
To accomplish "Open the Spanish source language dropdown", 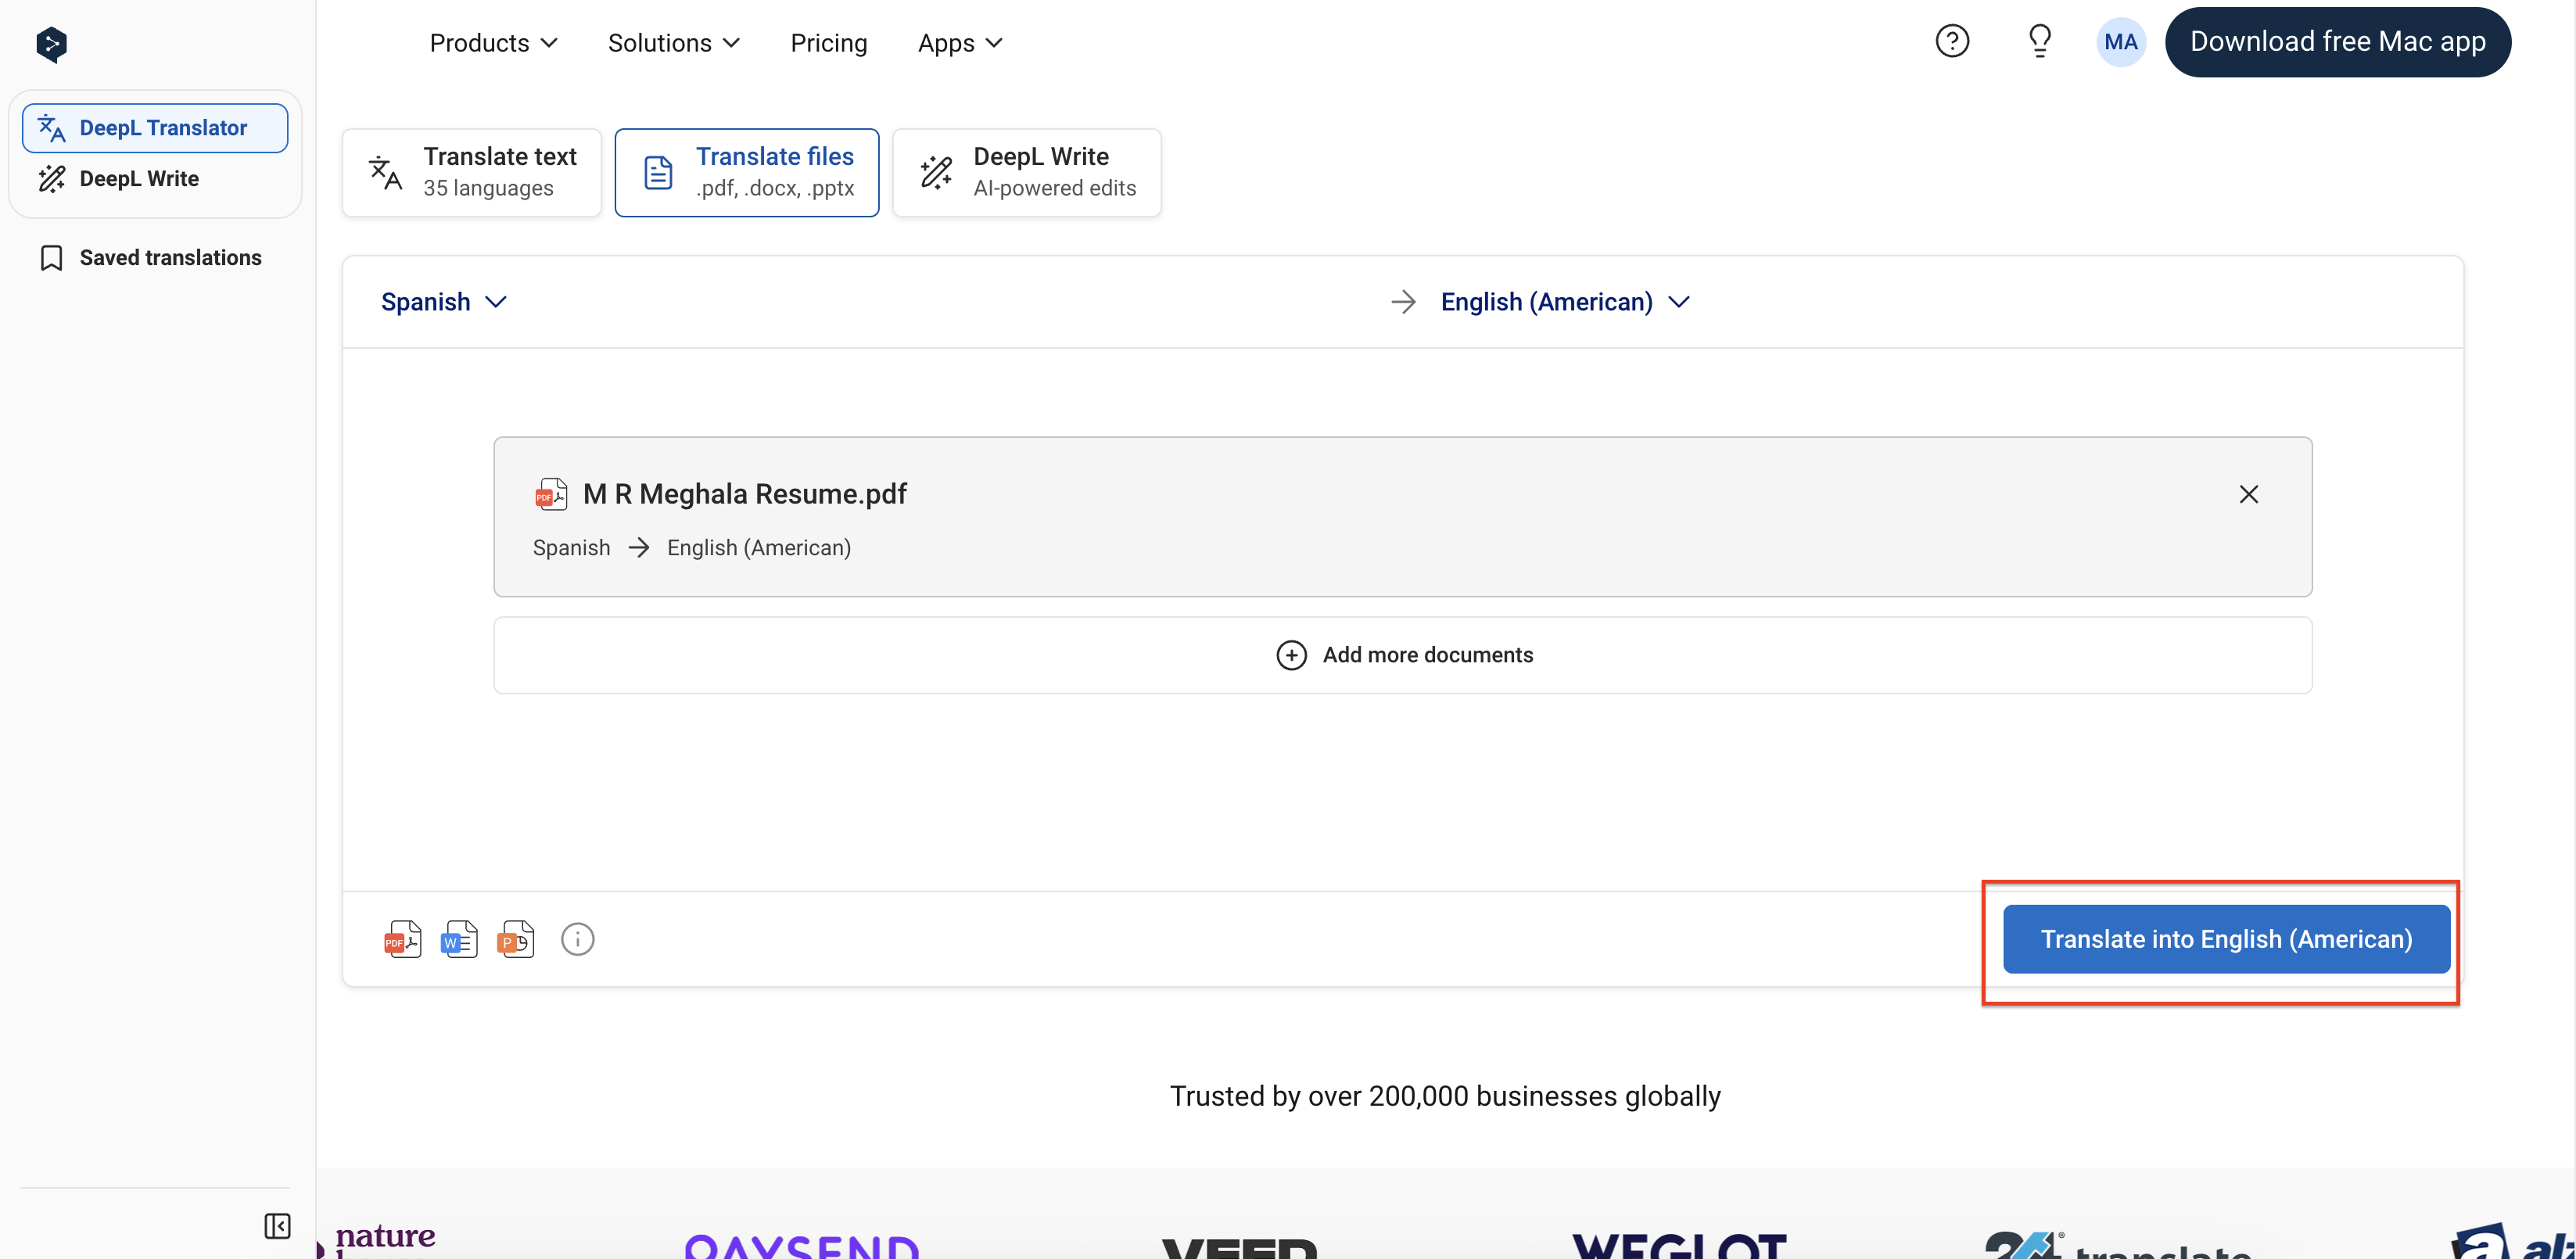I will (x=444, y=302).
